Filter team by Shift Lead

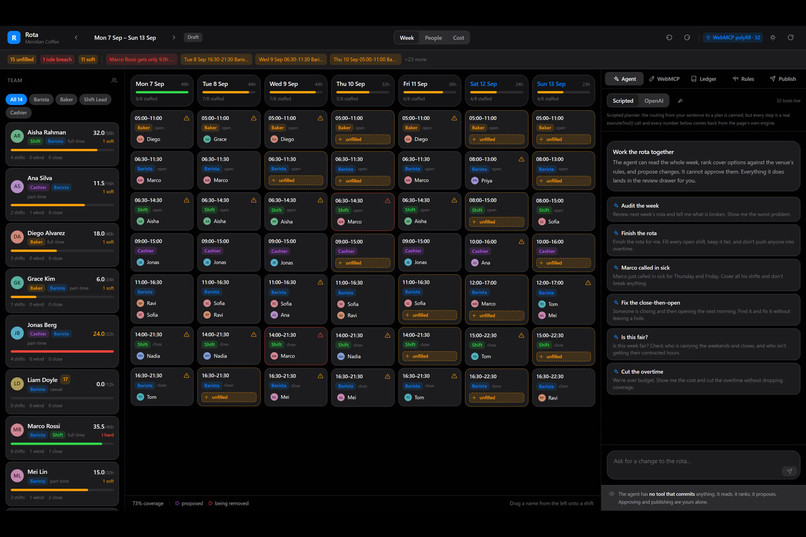[95, 99]
